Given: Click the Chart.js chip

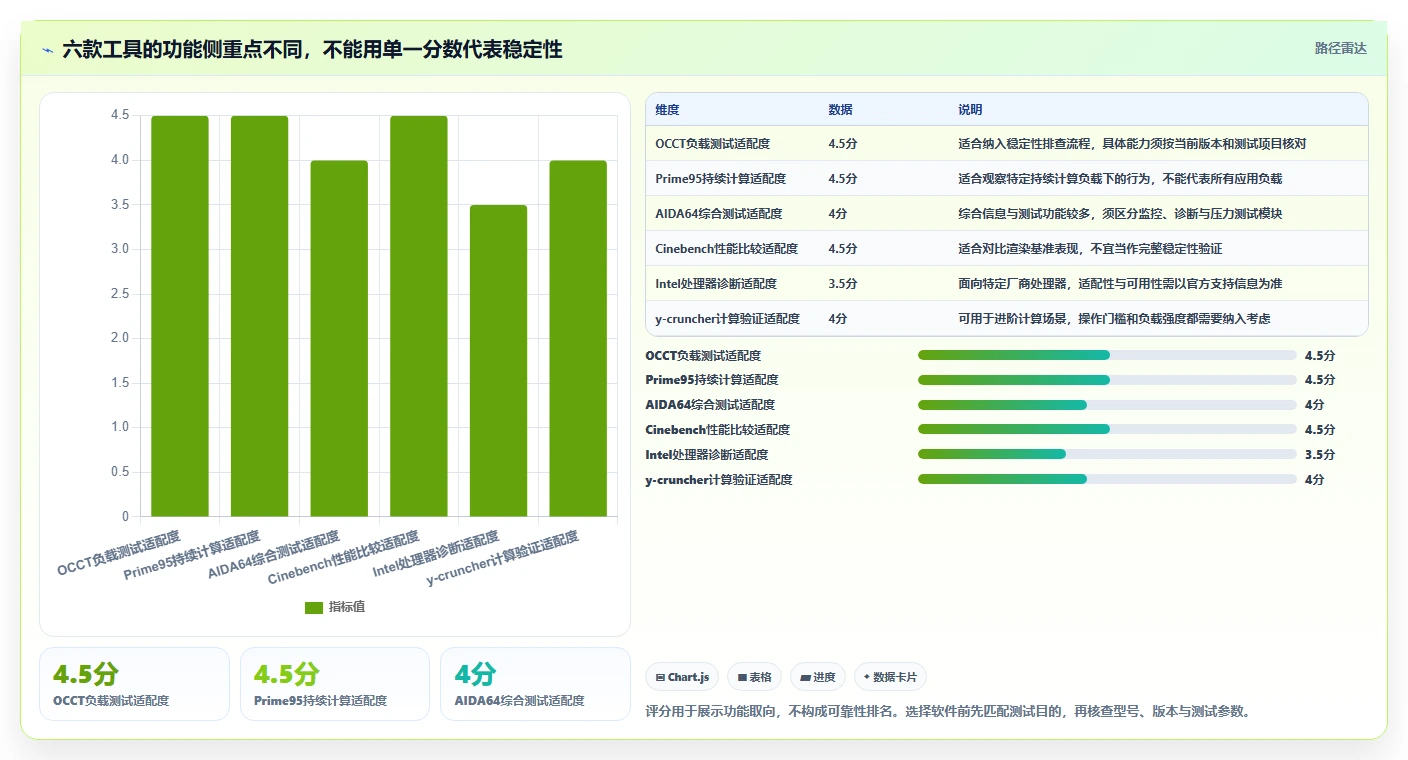Looking at the screenshot, I should [682, 677].
